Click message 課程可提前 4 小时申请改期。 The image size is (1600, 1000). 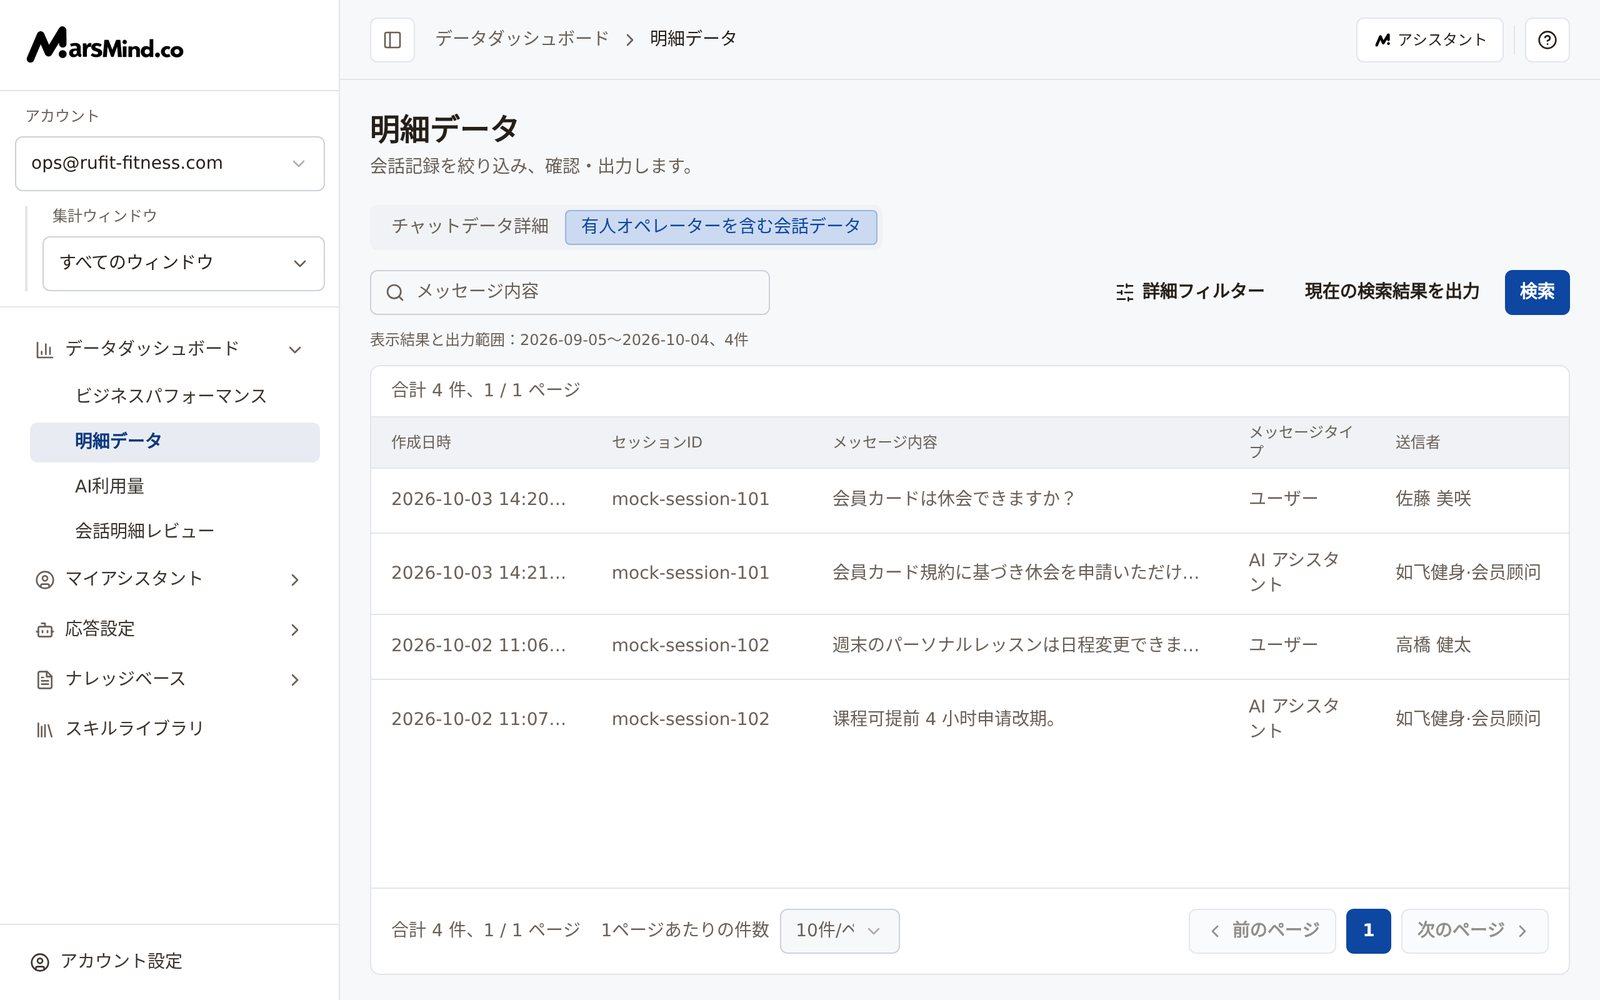tap(945, 719)
